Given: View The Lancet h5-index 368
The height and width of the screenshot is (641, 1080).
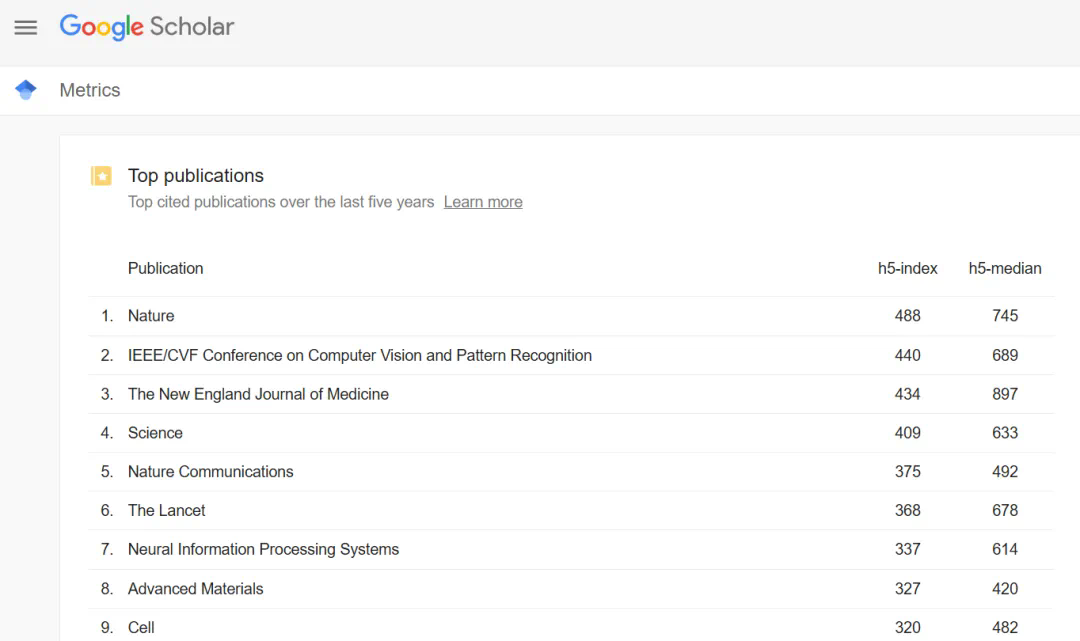Looking at the screenshot, I should point(907,511).
